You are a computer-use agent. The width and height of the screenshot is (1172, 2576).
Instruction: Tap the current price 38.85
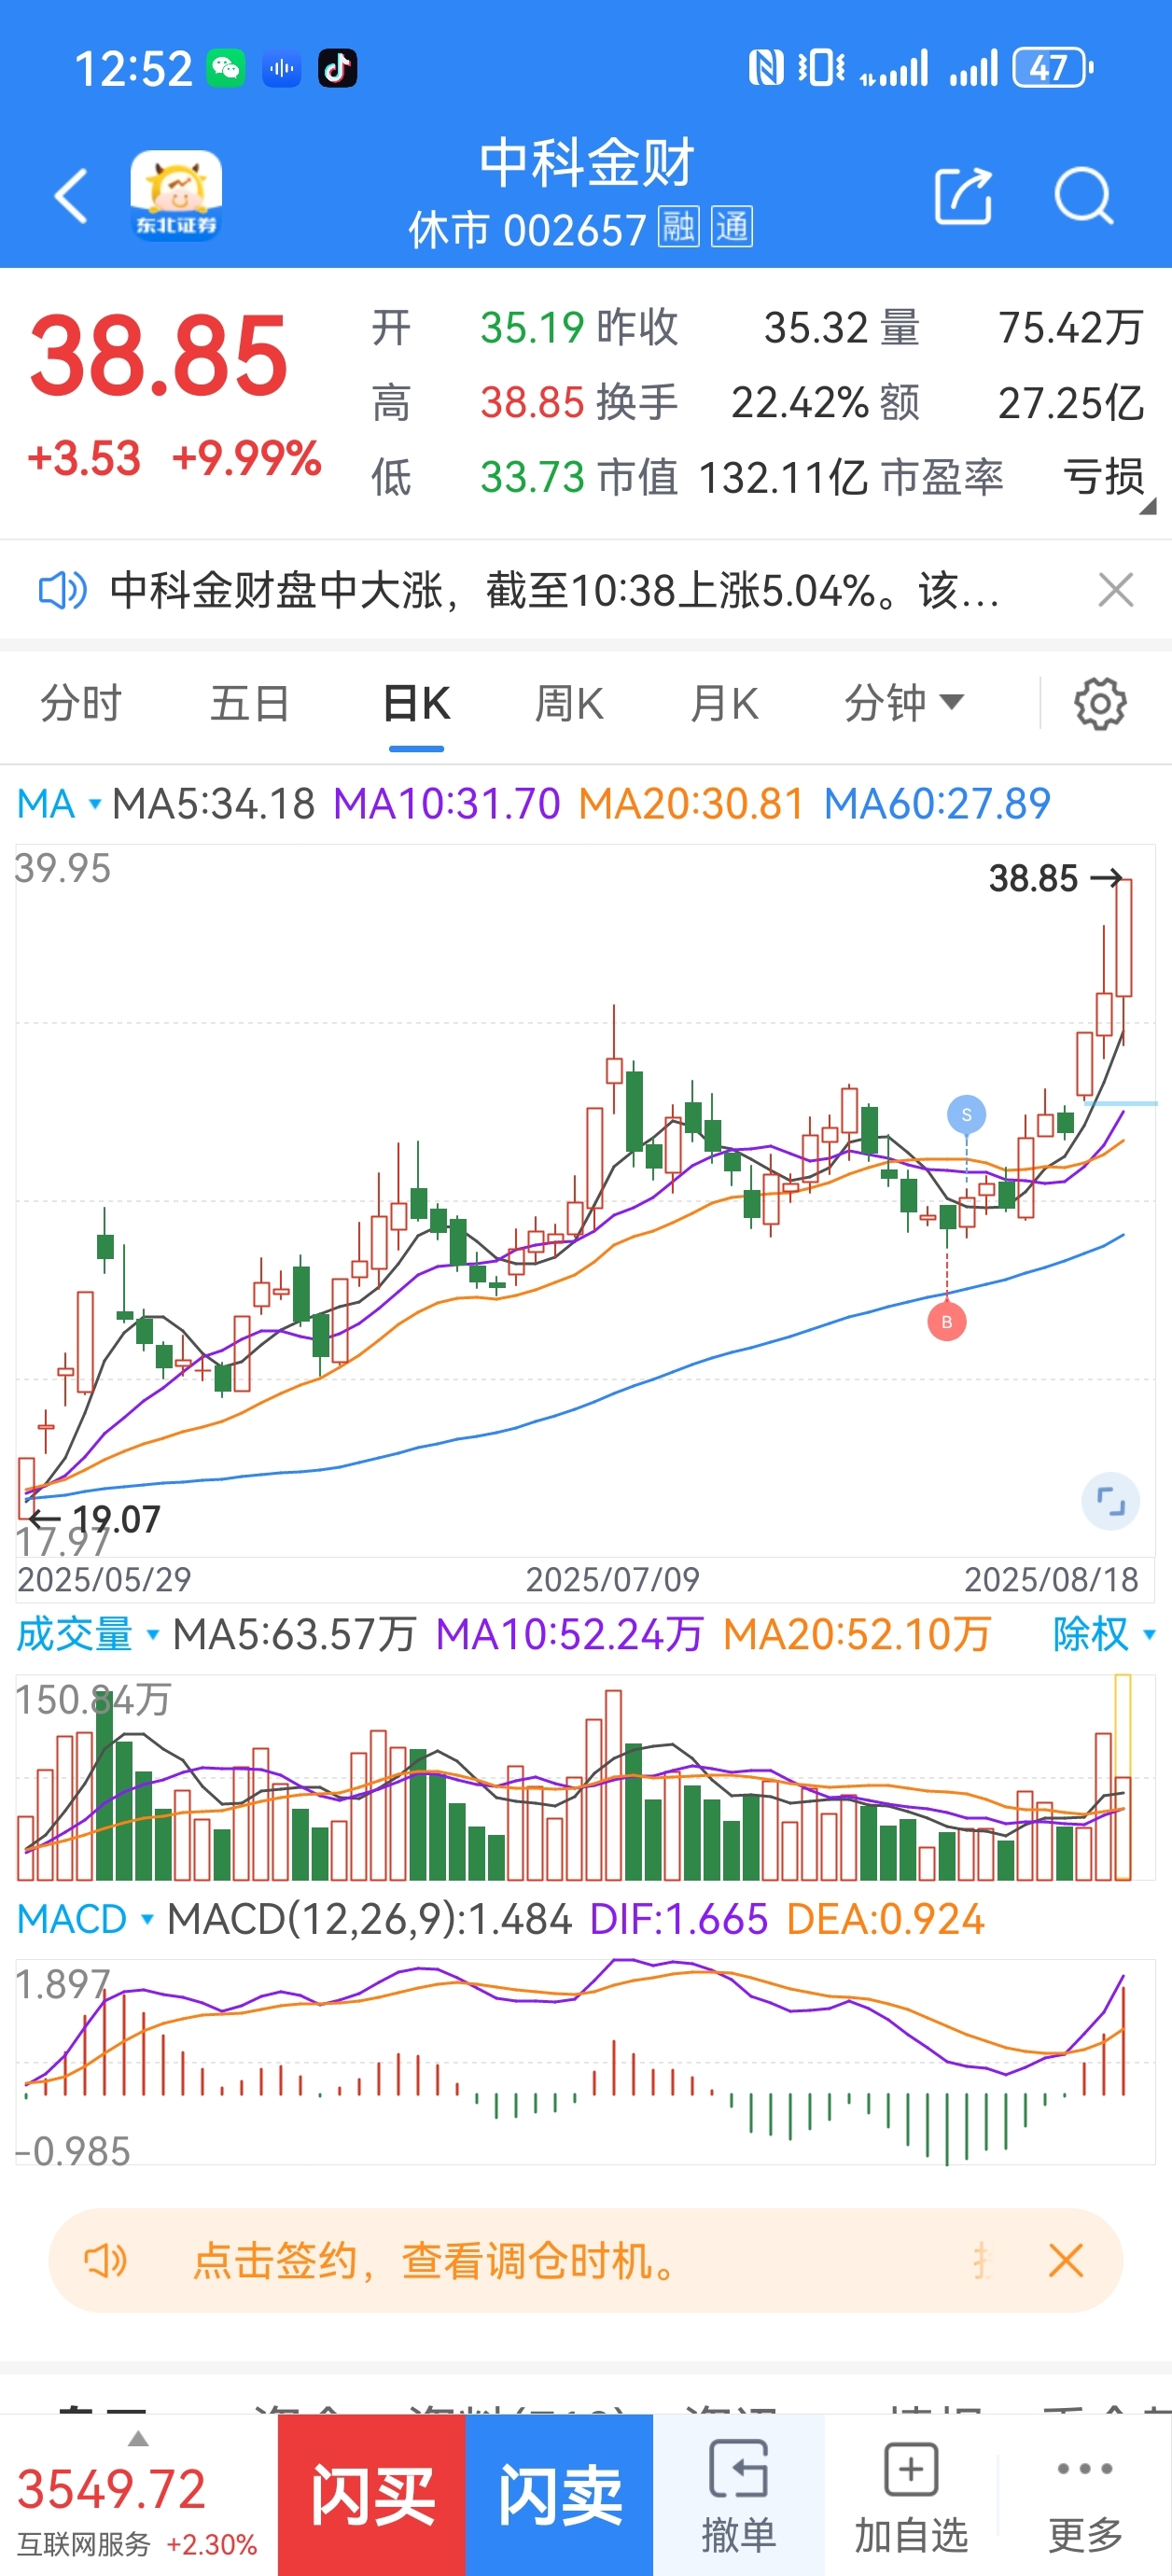pos(158,355)
